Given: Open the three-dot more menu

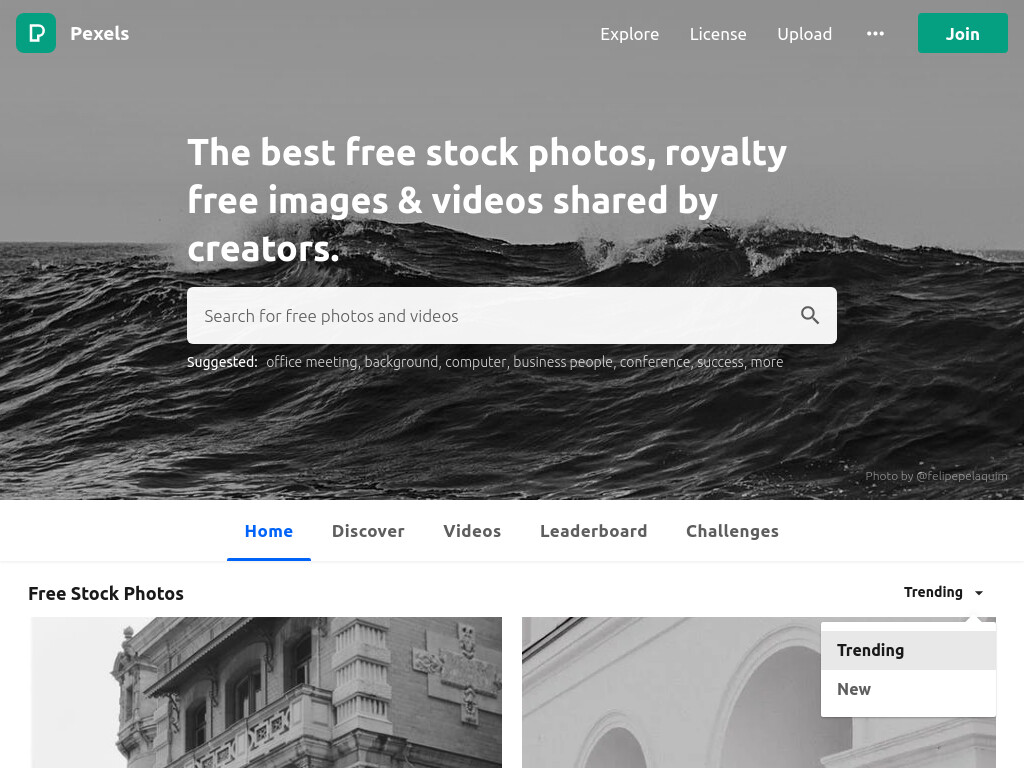Looking at the screenshot, I should click(875, 33).
